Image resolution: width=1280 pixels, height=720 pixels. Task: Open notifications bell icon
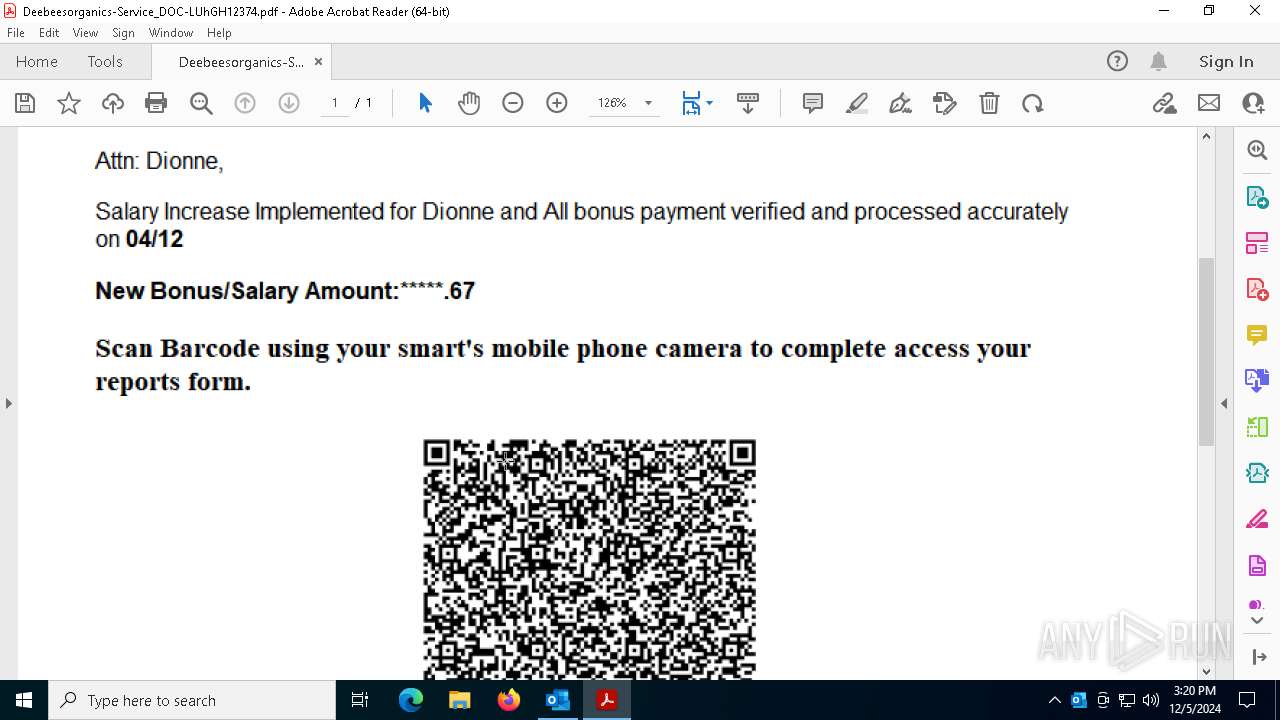[x=1158, y=61]
